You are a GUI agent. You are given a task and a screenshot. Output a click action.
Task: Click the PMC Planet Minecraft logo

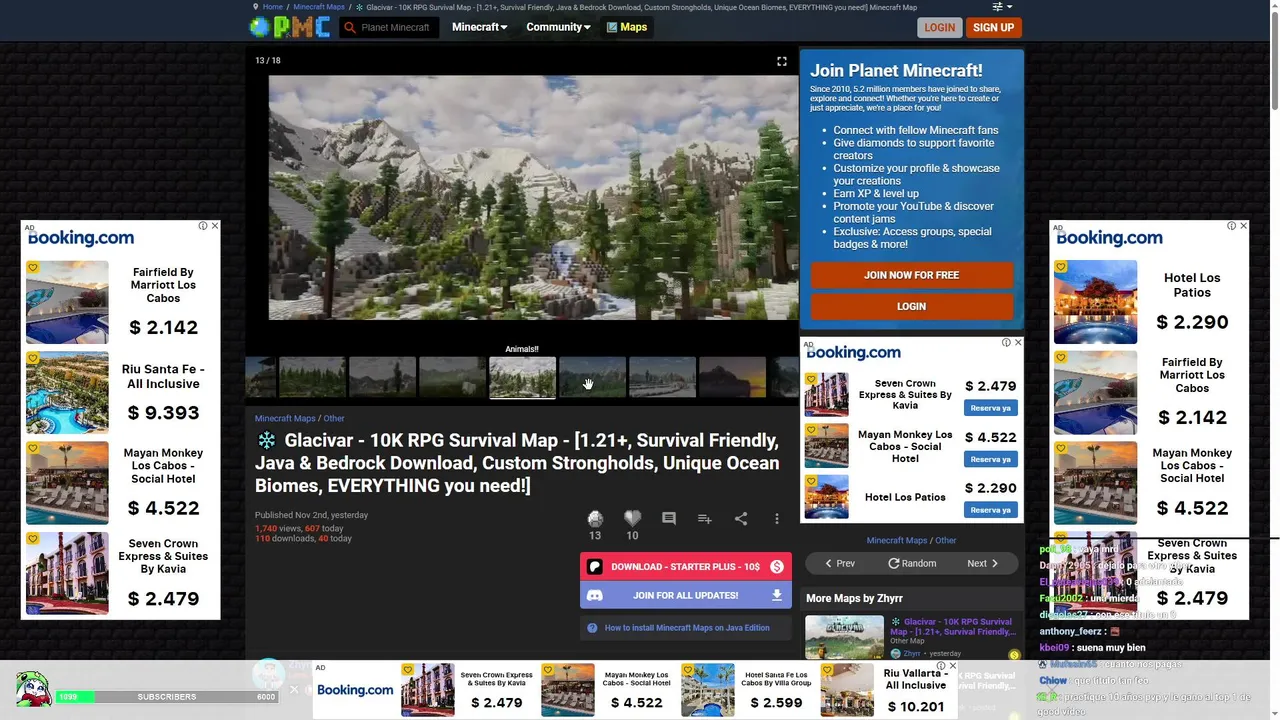[x=289, y=27]
